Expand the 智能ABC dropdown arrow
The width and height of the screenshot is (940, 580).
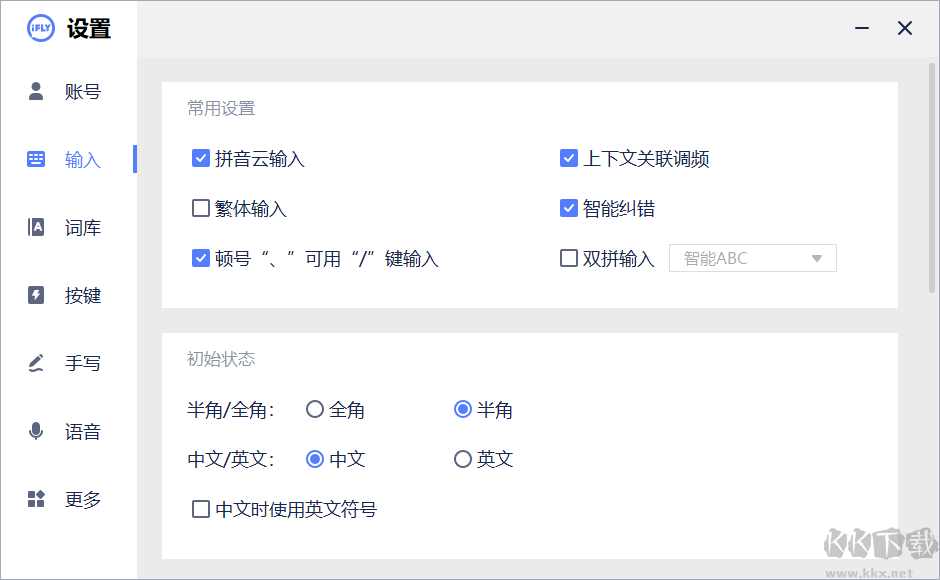click(817, 259)
